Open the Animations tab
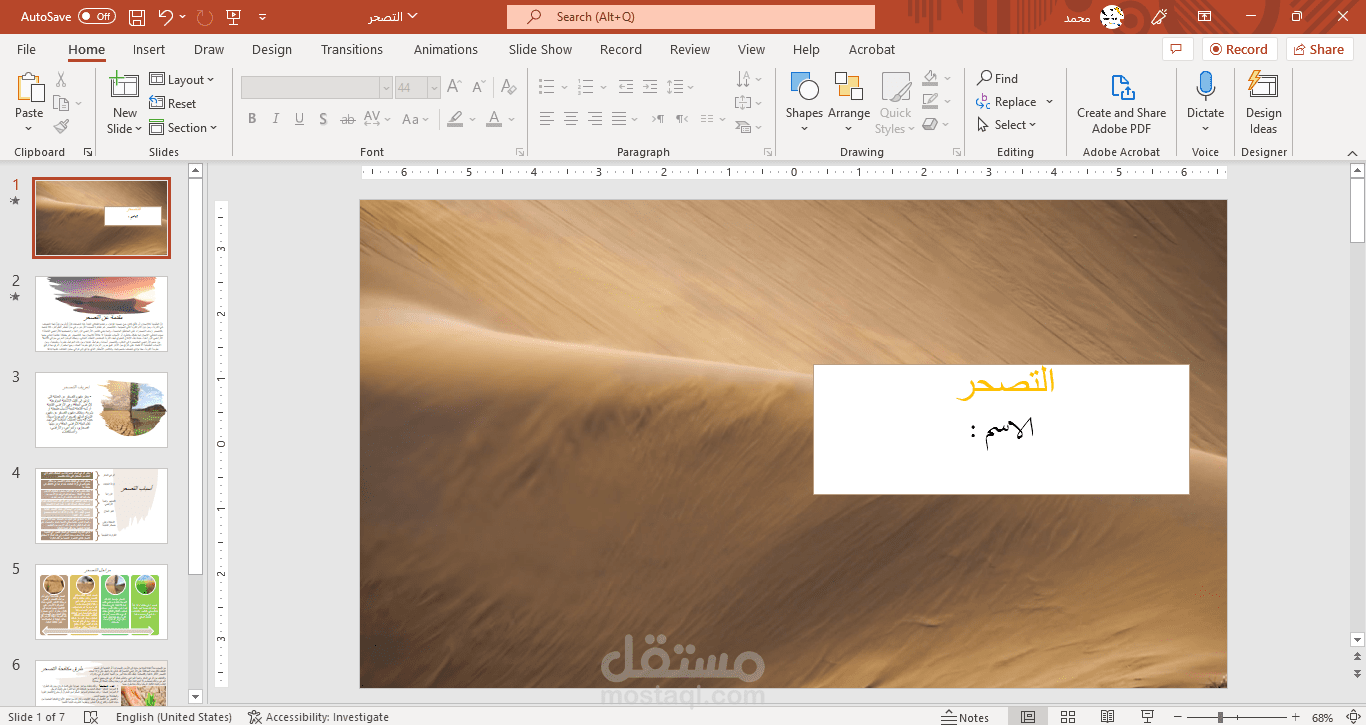The width and height of the screenshot is (1366, 725). (x=446, y=49)
